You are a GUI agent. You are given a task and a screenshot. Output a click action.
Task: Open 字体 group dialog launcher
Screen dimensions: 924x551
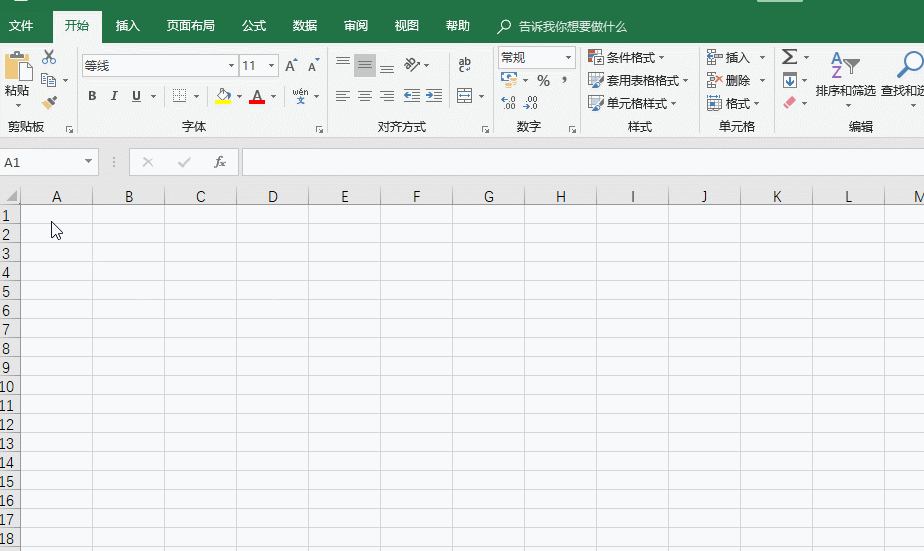point(319,129)
